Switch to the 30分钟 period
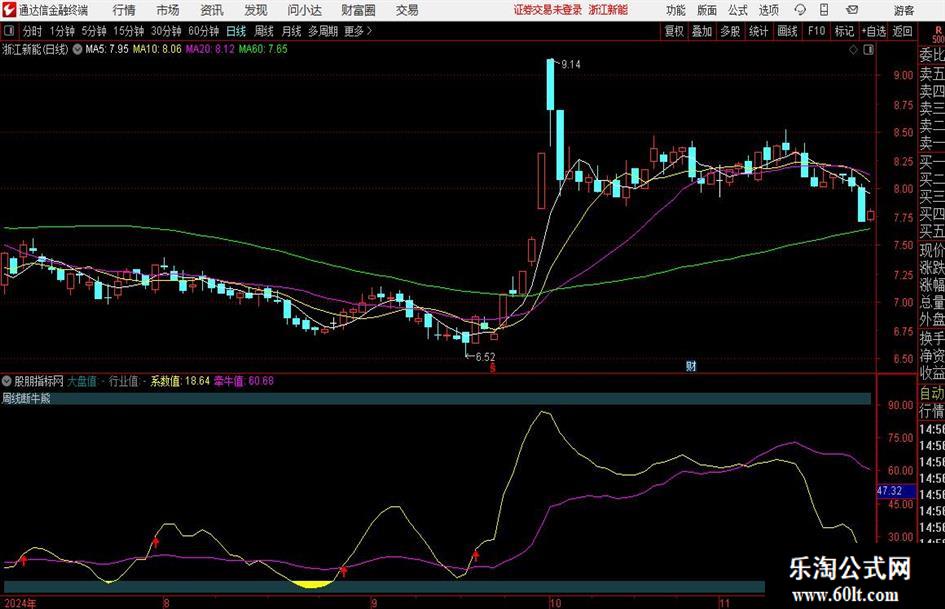 (x=166, y=31)
